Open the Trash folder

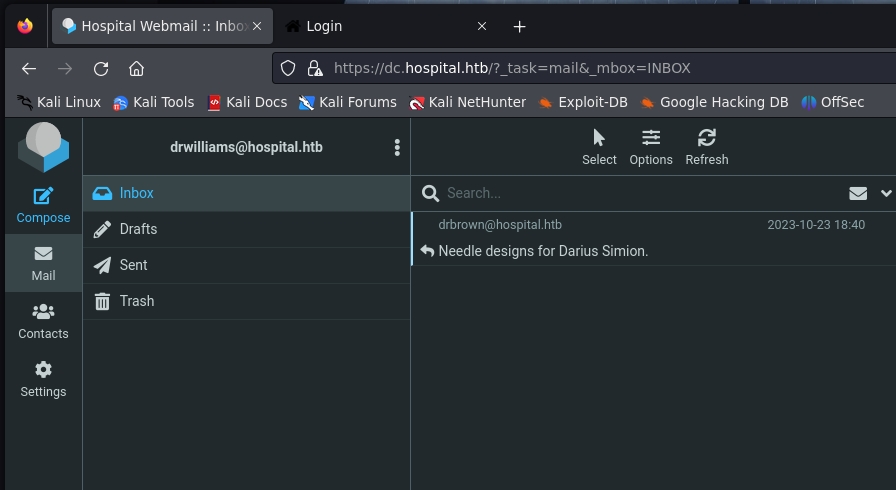136,301
